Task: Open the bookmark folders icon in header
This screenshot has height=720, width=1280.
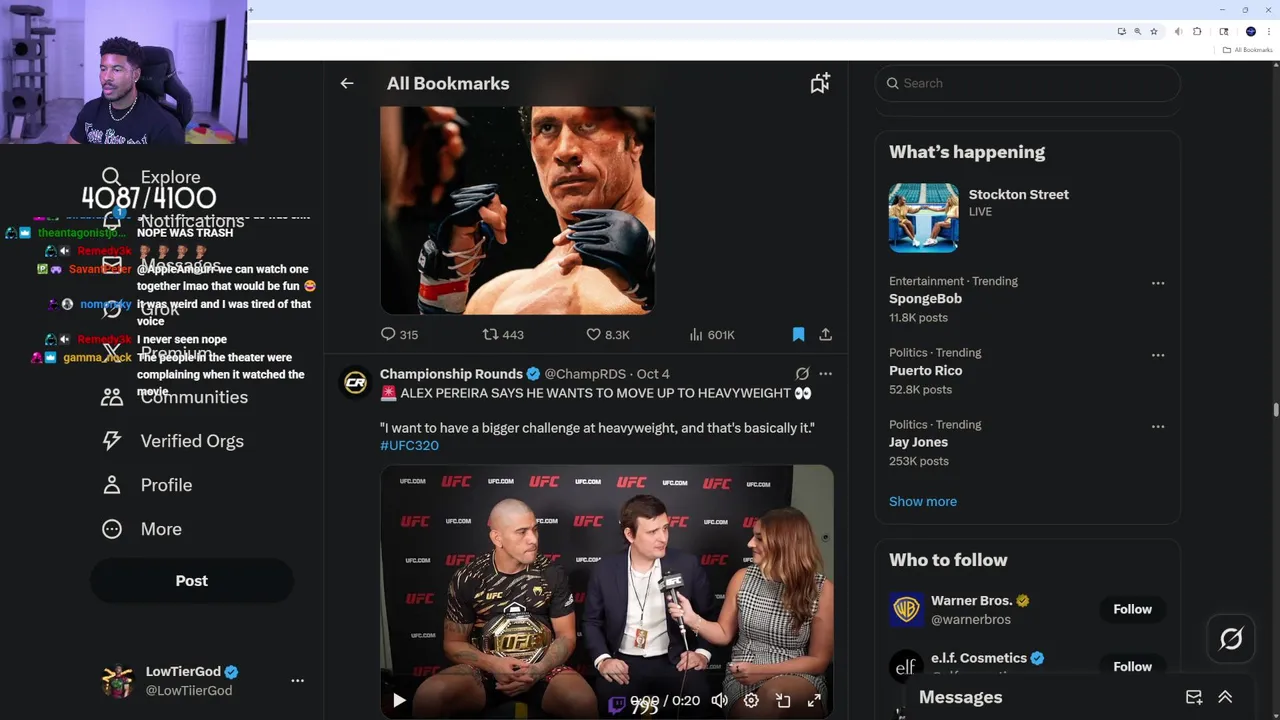Action: point(820,84)
